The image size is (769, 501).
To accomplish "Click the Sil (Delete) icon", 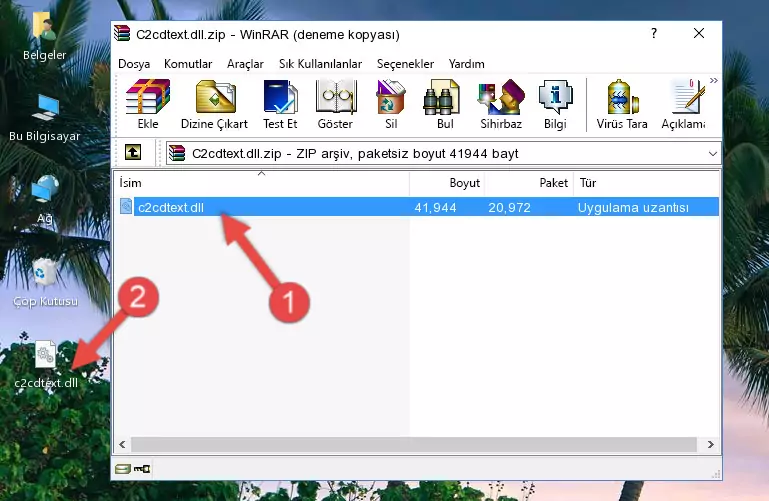I will click(x=391, y=104).
